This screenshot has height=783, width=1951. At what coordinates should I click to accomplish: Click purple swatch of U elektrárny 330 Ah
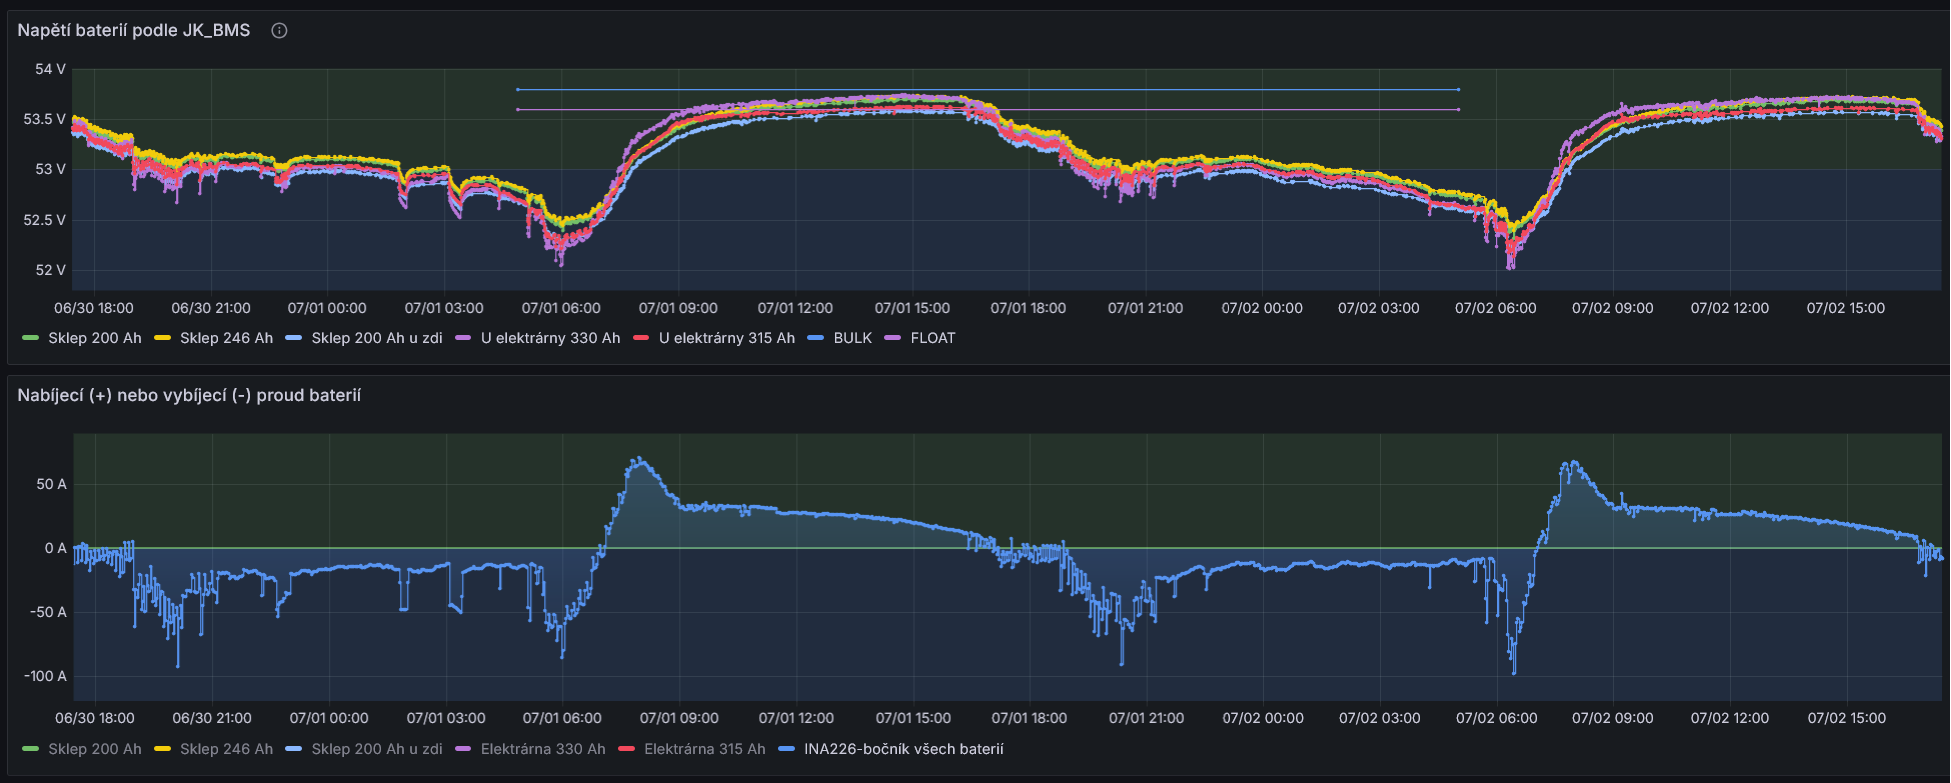(x=463, y=338)
